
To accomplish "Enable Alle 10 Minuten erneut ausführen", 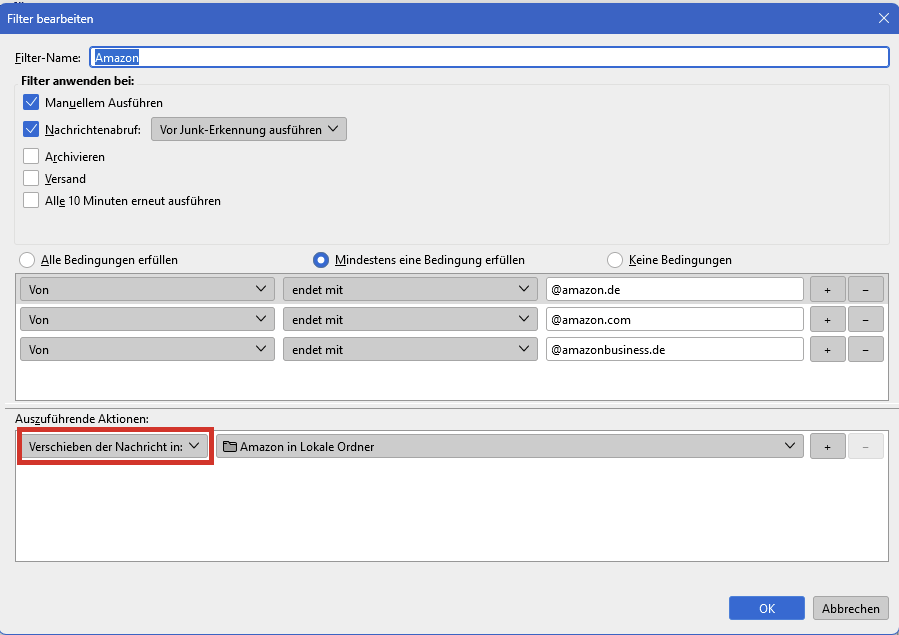I will 31,200.
